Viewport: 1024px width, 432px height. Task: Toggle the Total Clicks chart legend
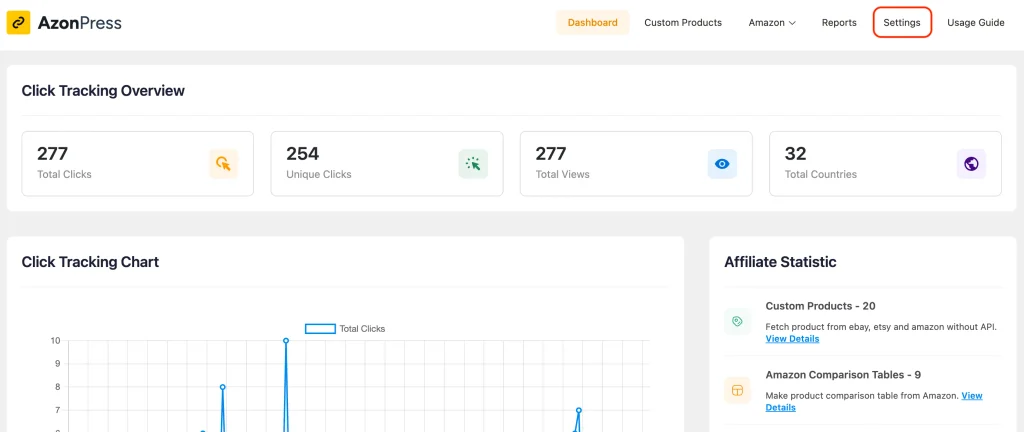[x=345, y=329]
